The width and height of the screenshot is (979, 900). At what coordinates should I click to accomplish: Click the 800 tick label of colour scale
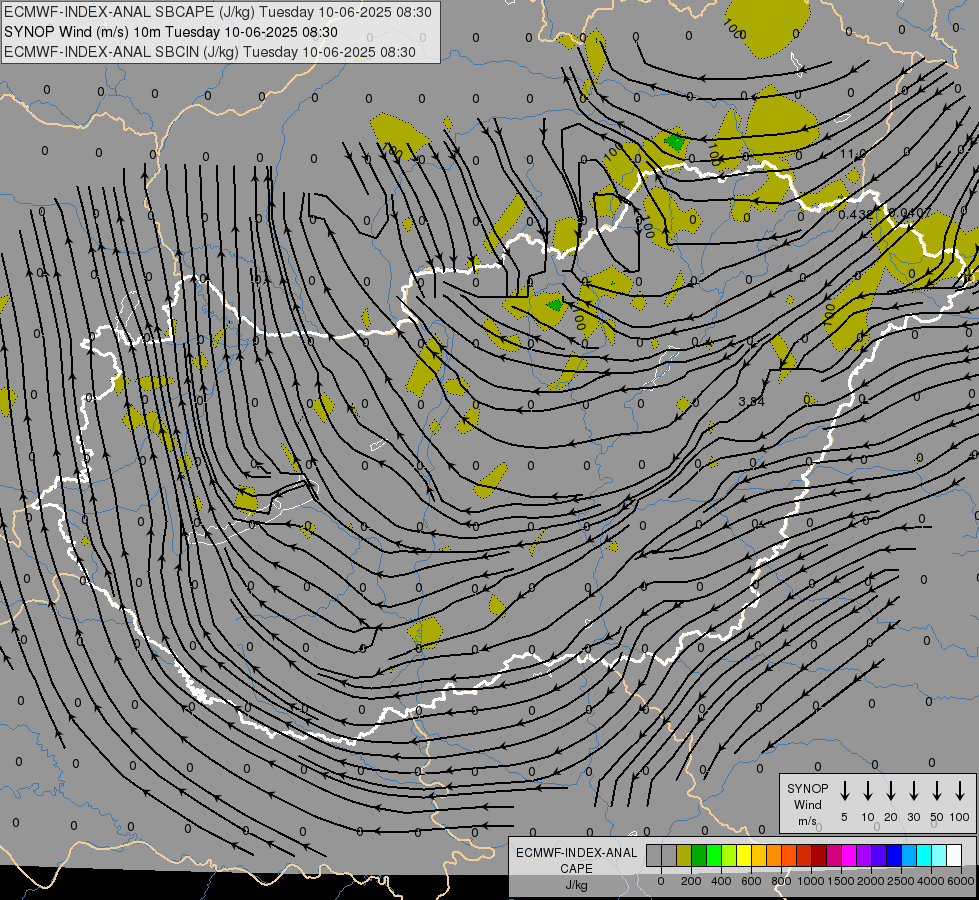pos(781,881)
